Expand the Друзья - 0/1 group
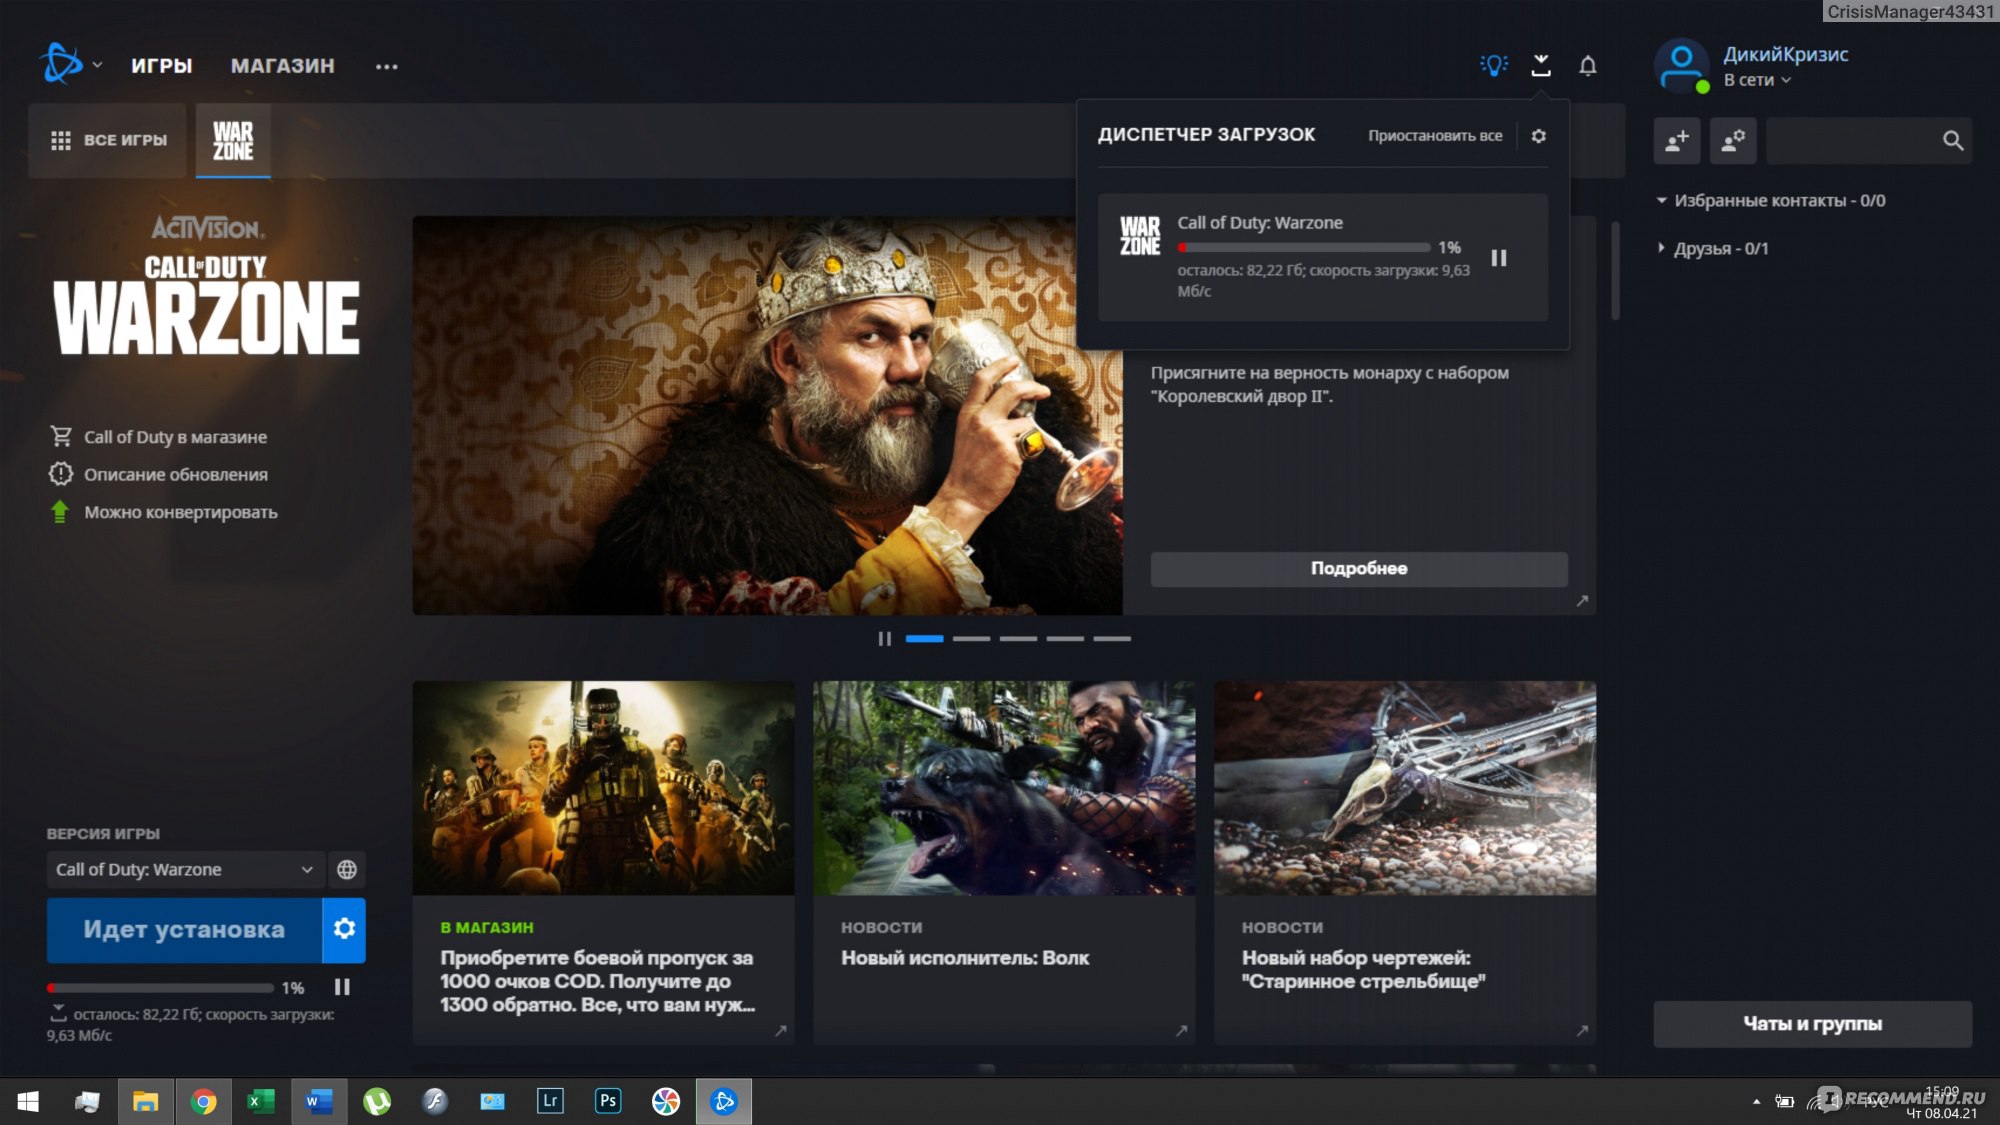This screenshot has height=1125, width=2000. coord(1713,249)
